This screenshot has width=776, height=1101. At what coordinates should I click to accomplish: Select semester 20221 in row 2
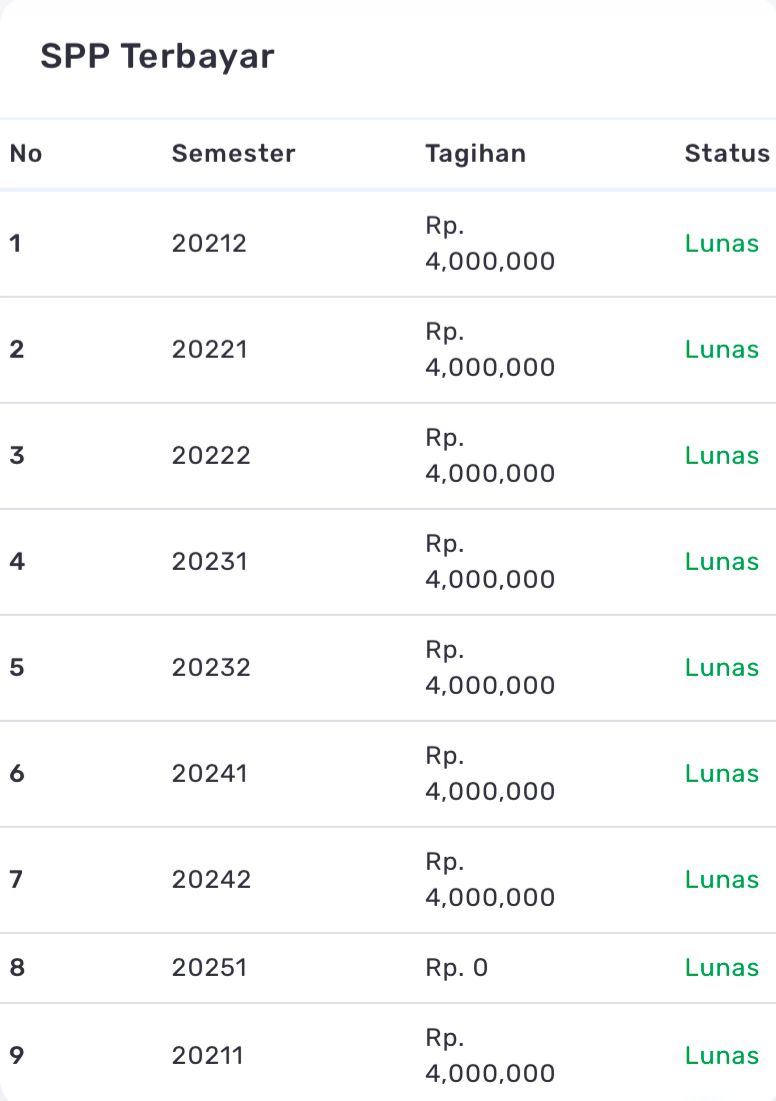(209, 350)
